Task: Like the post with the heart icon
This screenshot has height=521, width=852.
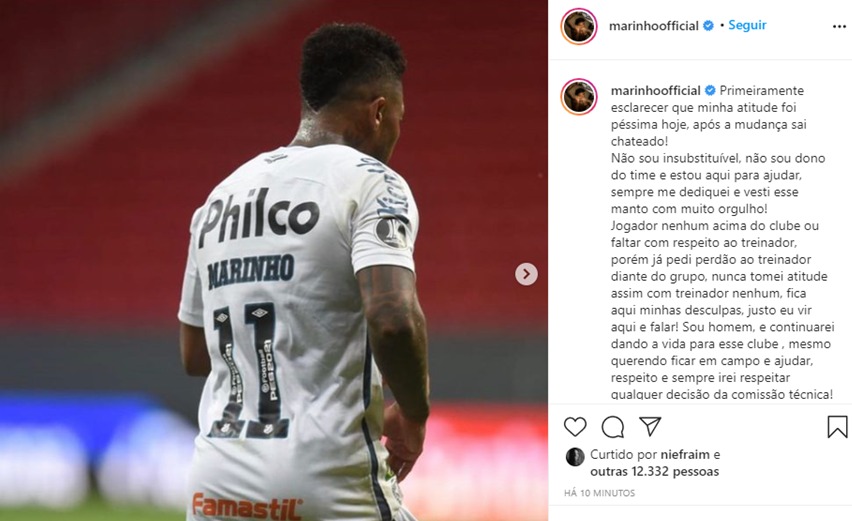Action: tap(575, 427)
